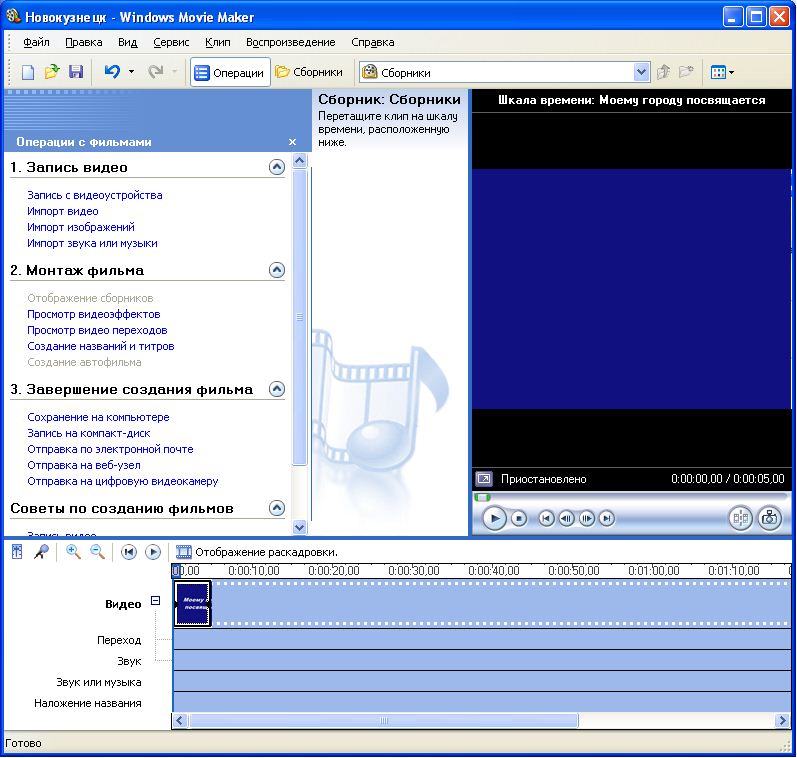
Task: Open the Правка menu
Action: 84,42
